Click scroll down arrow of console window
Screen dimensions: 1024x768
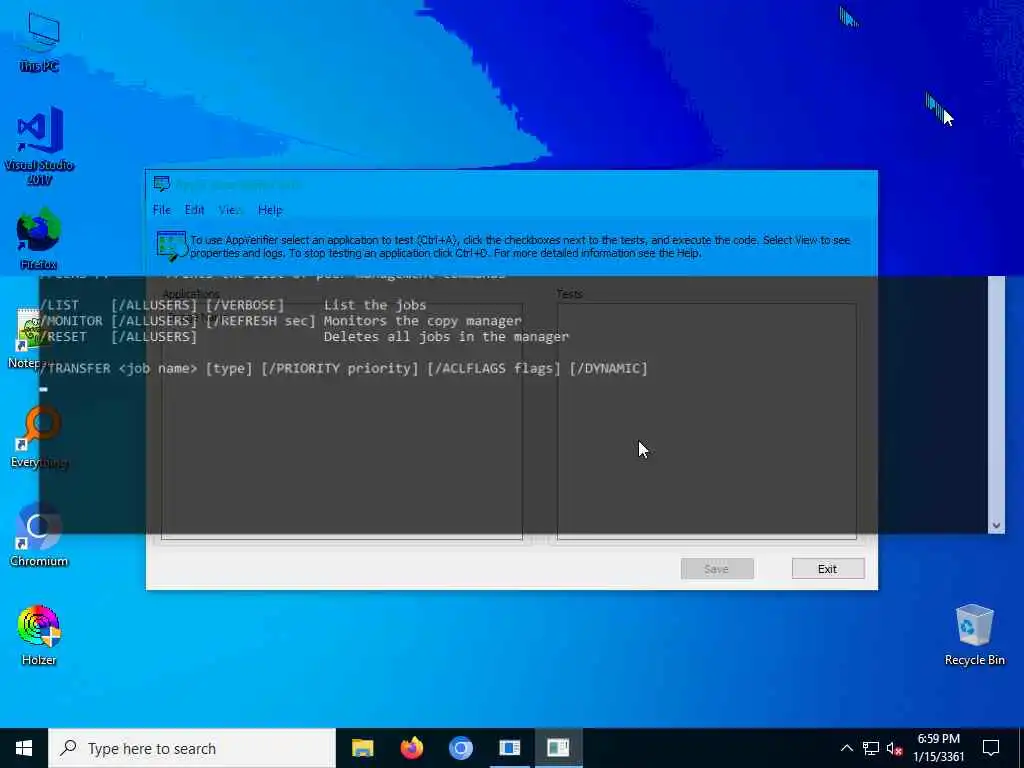pyautogui.click(x=997, y=525)
